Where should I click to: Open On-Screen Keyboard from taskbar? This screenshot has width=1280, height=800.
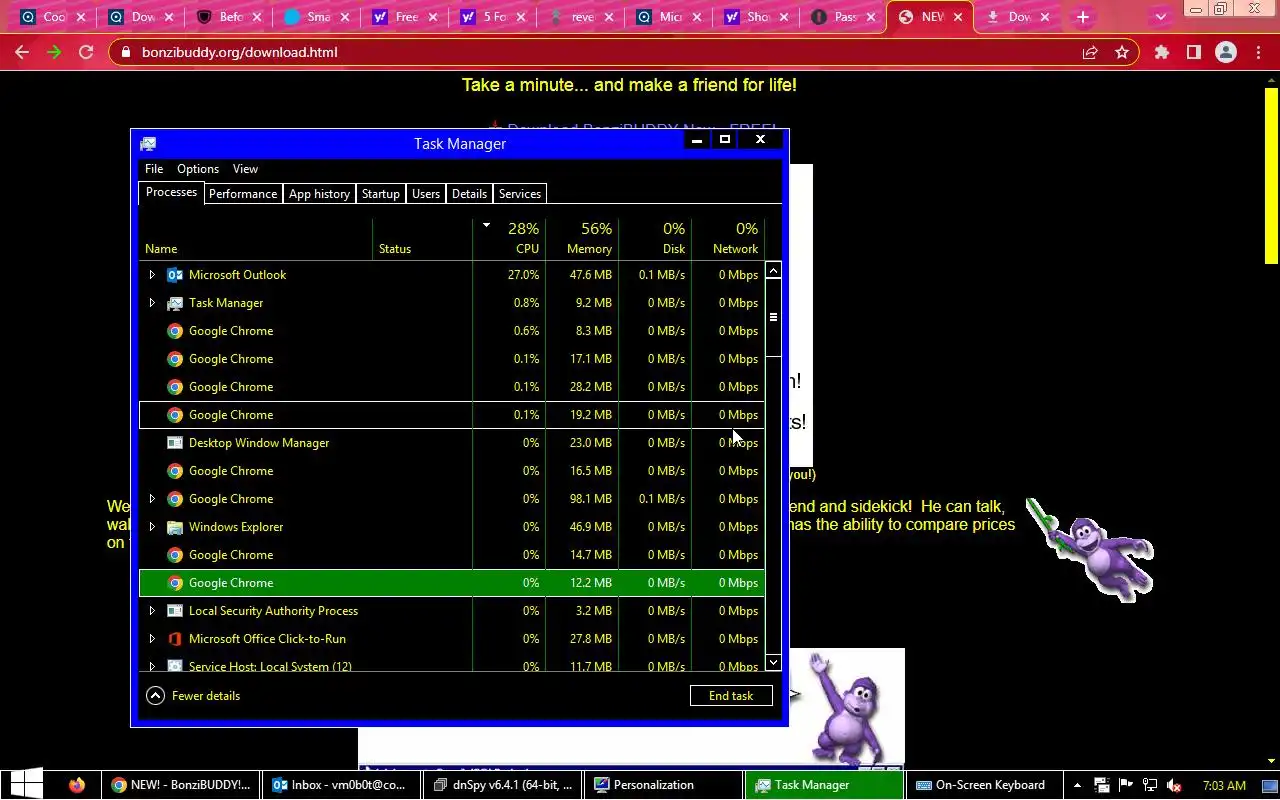coord(985,785)
